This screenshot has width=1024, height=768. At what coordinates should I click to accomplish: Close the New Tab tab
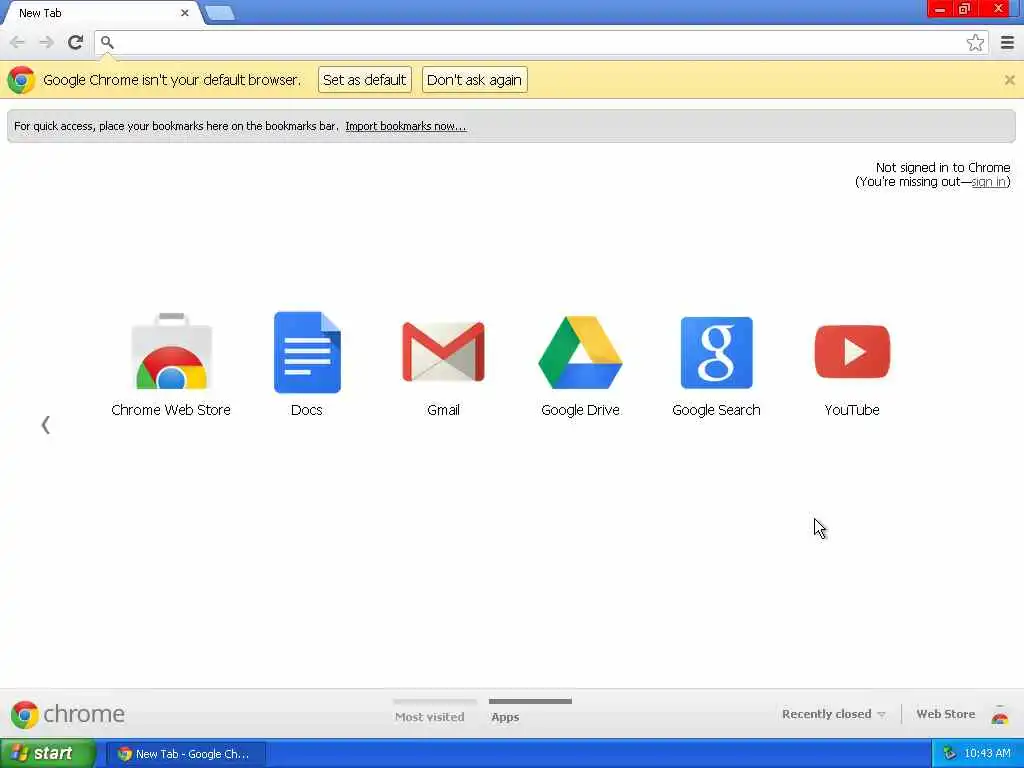(x=185, y=13)
